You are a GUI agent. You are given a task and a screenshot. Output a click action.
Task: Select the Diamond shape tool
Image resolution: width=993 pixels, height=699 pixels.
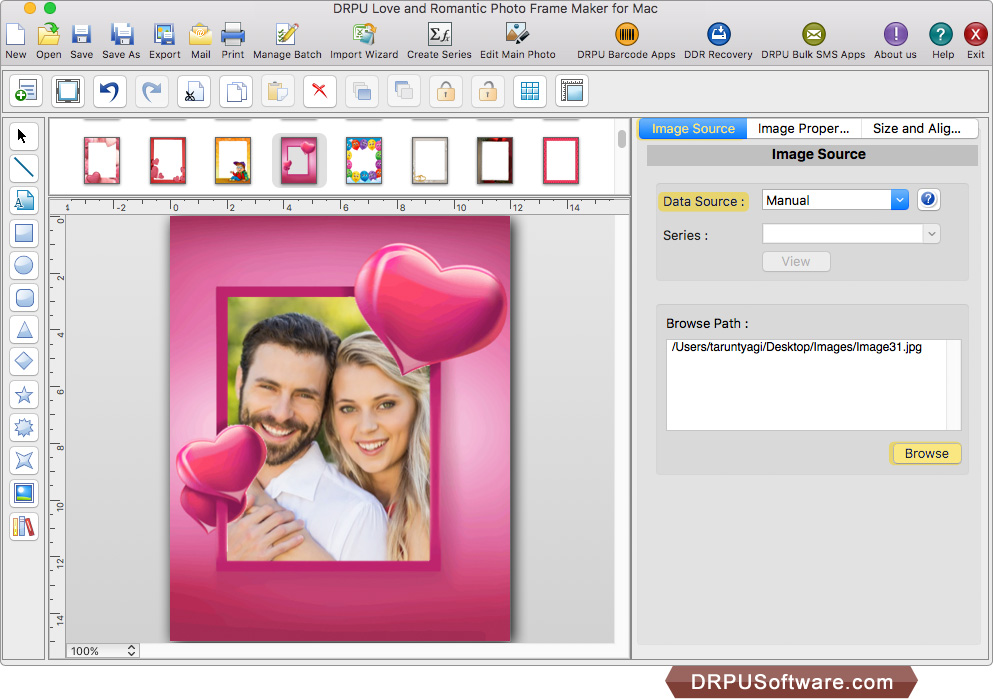pyautogui.click(x=23, y=362)
